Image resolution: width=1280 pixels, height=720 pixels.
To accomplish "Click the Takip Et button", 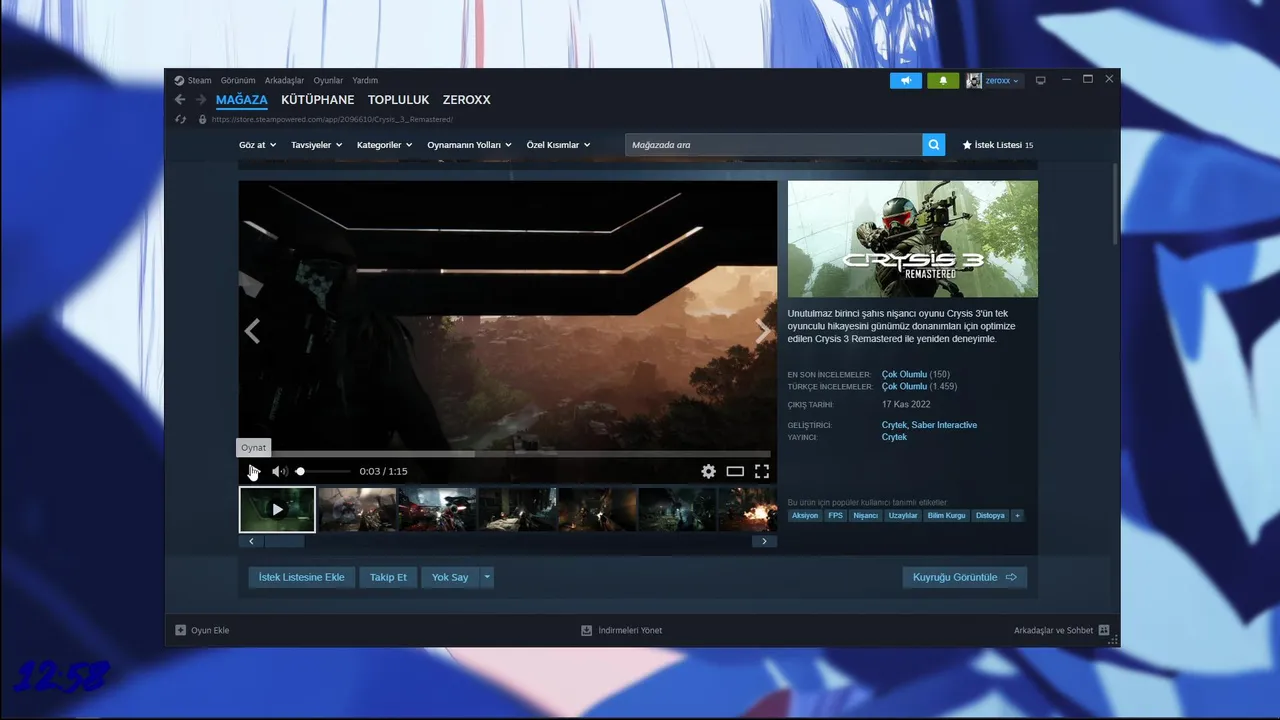I will [x=388, y=577].
